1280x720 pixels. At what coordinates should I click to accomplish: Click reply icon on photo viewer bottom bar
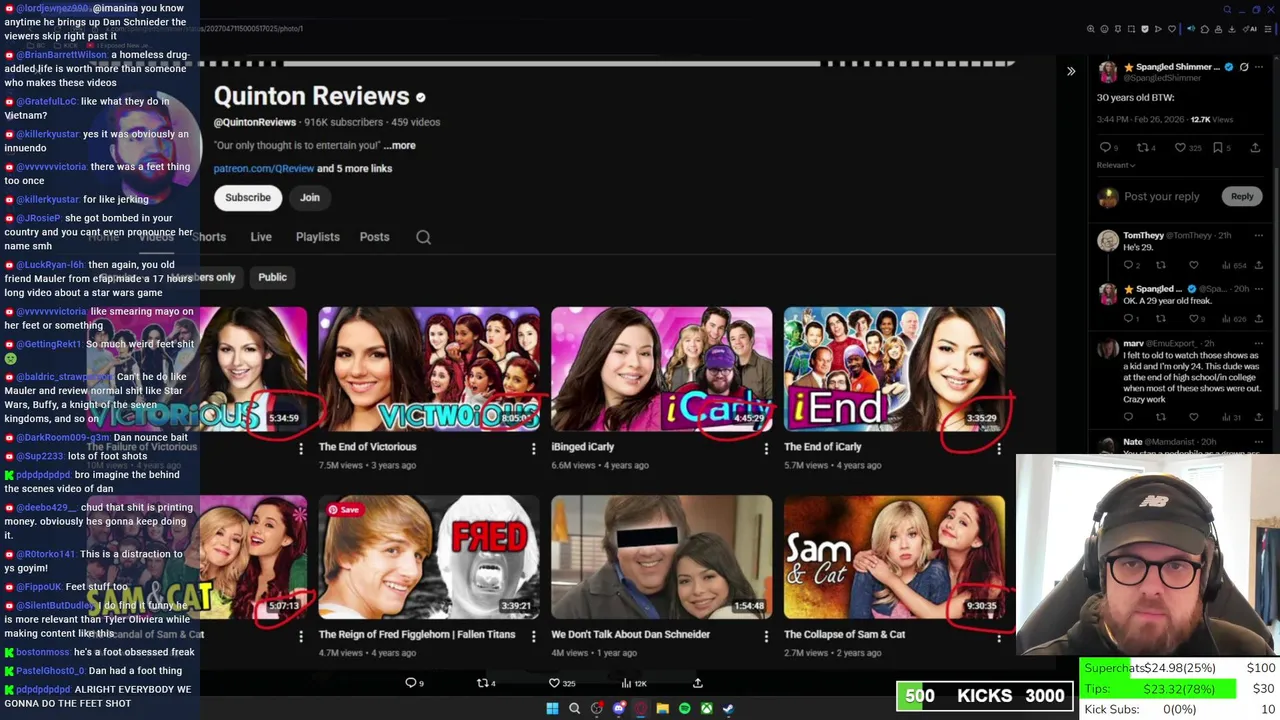point(410,683)
